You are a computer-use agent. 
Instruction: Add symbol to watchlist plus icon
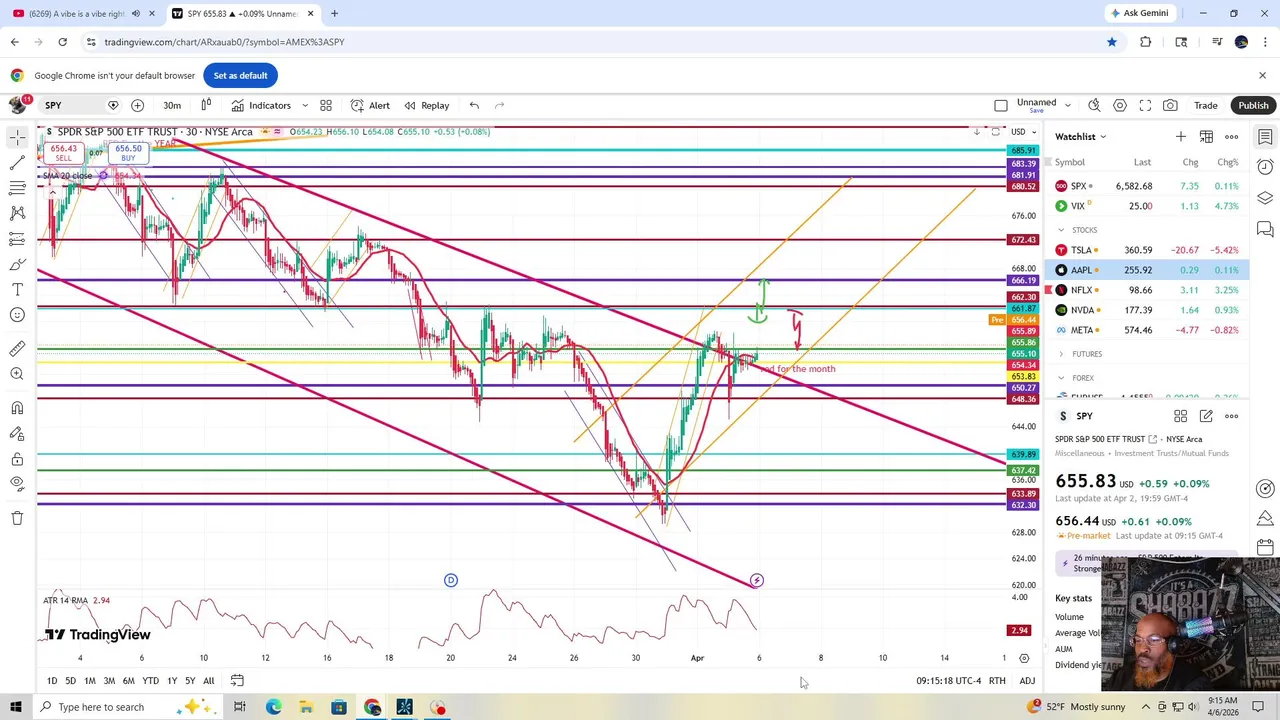[x=1181, y=136]
